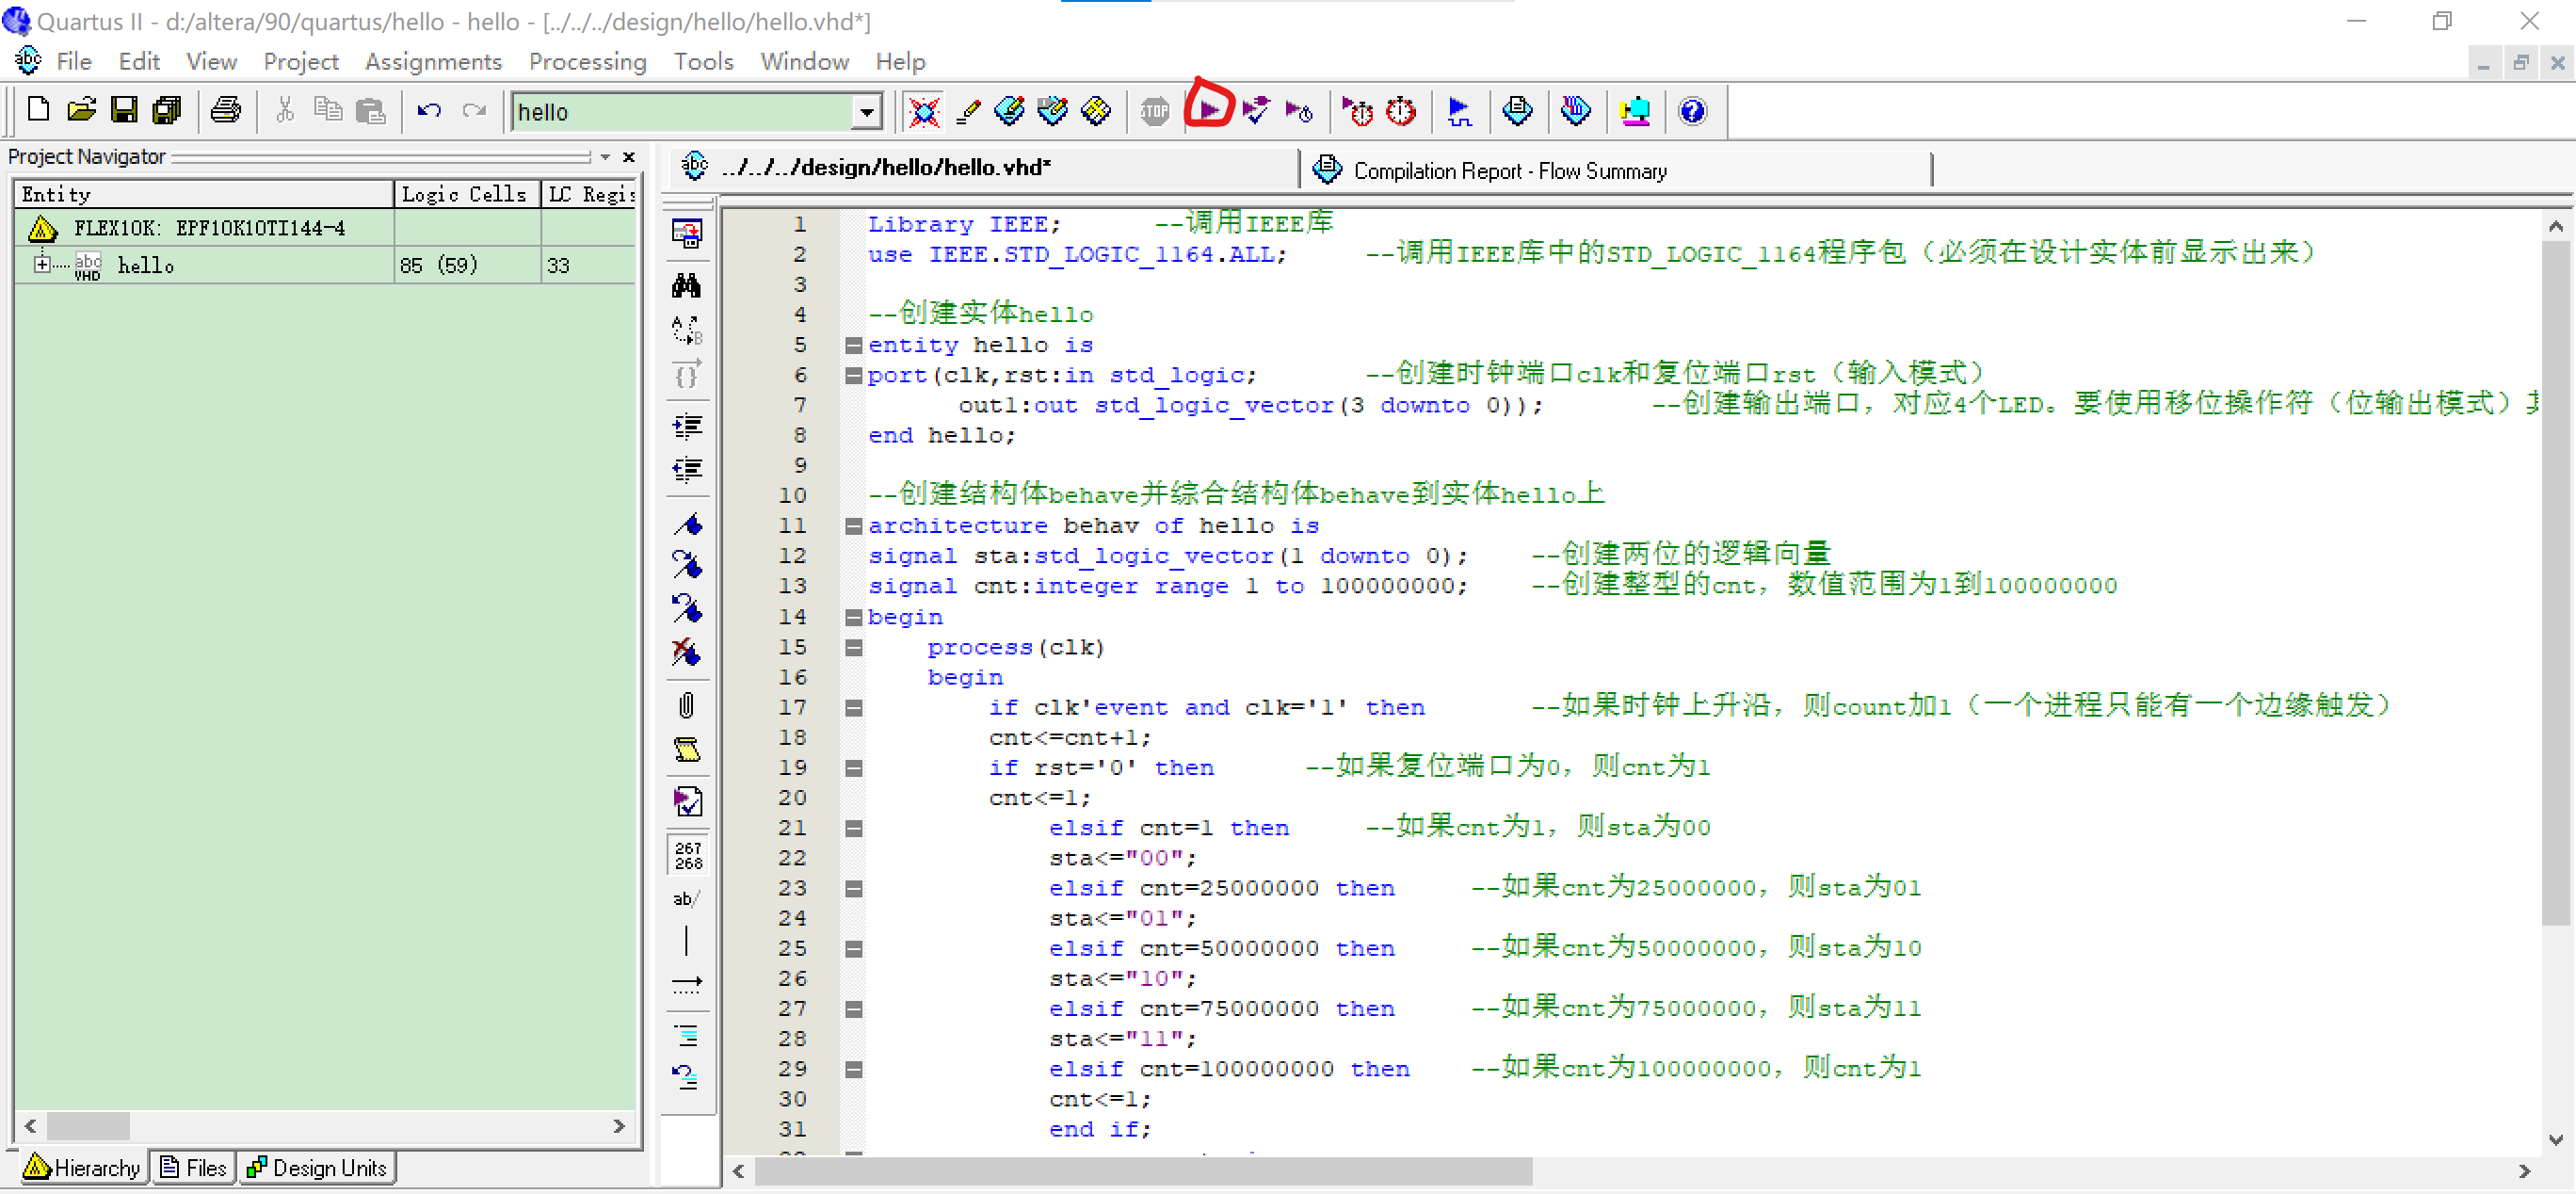Click the Save file icon

coord(124,110)
